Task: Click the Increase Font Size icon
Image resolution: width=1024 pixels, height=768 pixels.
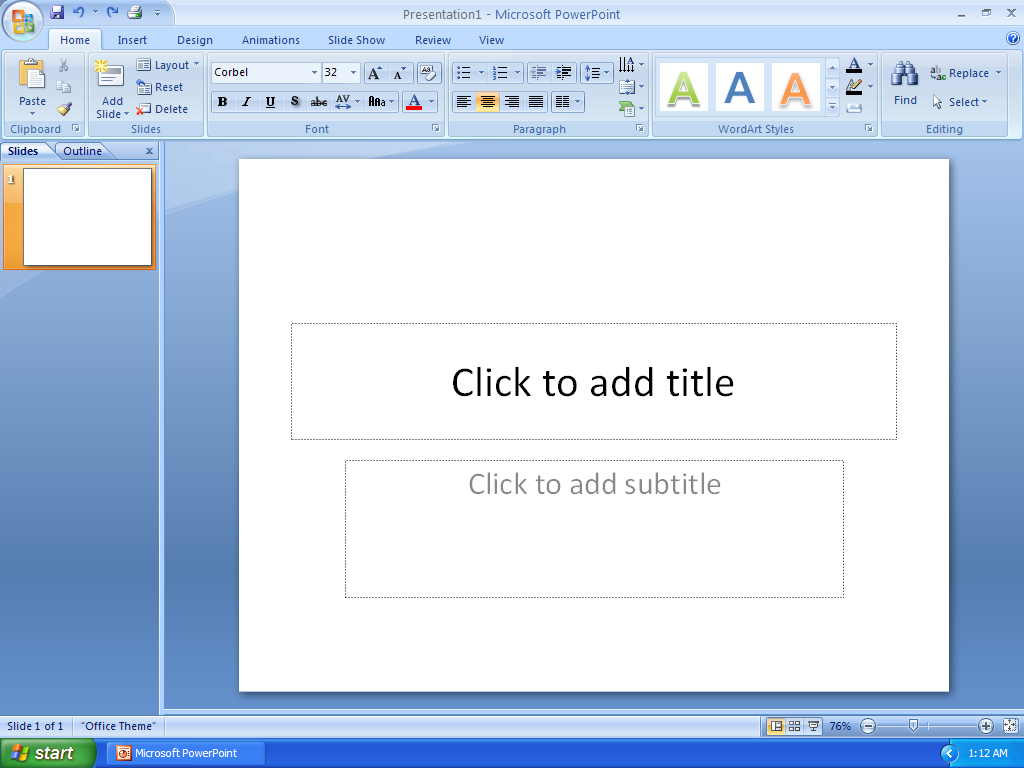Action: 374,72
